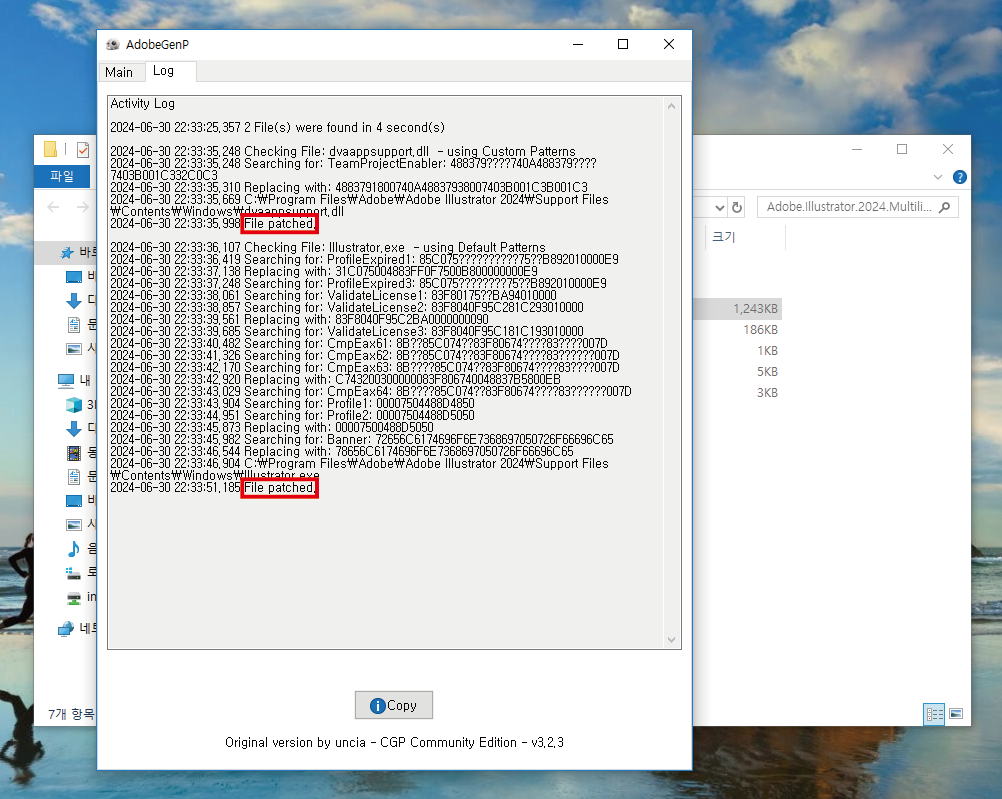Open the Videos filmstrip icon in sidebar
This screenshot has height=799, width=1002.
click(x=74, y=453)
